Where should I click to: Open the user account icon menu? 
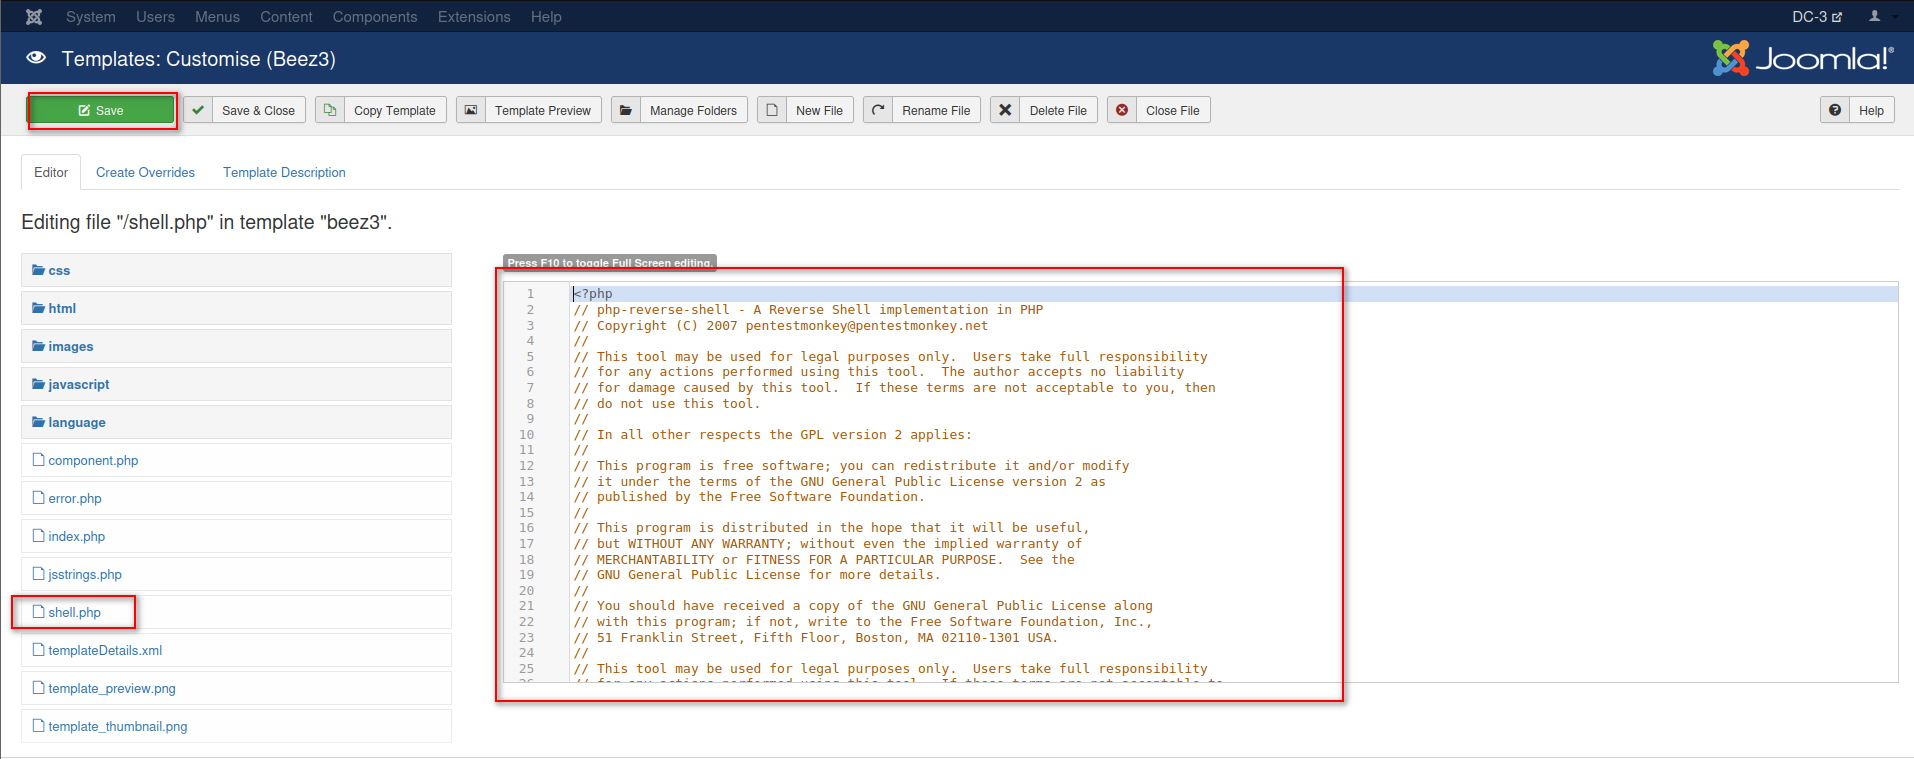pyautogui.click(x=1875, y=16)
